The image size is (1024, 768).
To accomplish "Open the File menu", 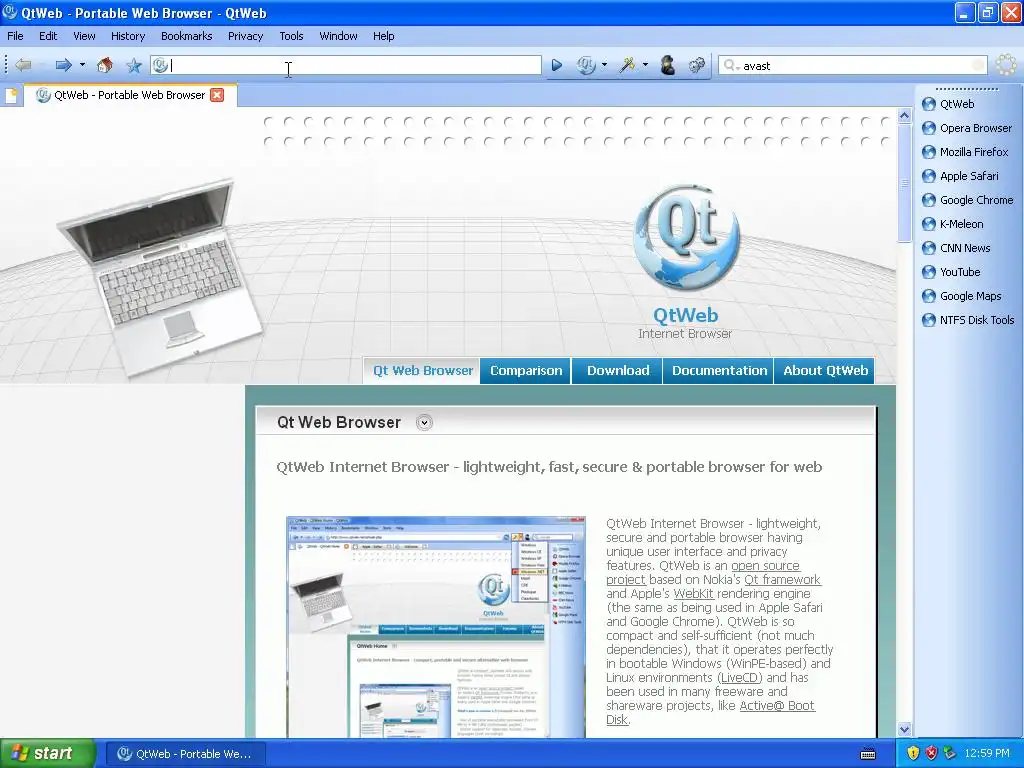I will point(15,36).
